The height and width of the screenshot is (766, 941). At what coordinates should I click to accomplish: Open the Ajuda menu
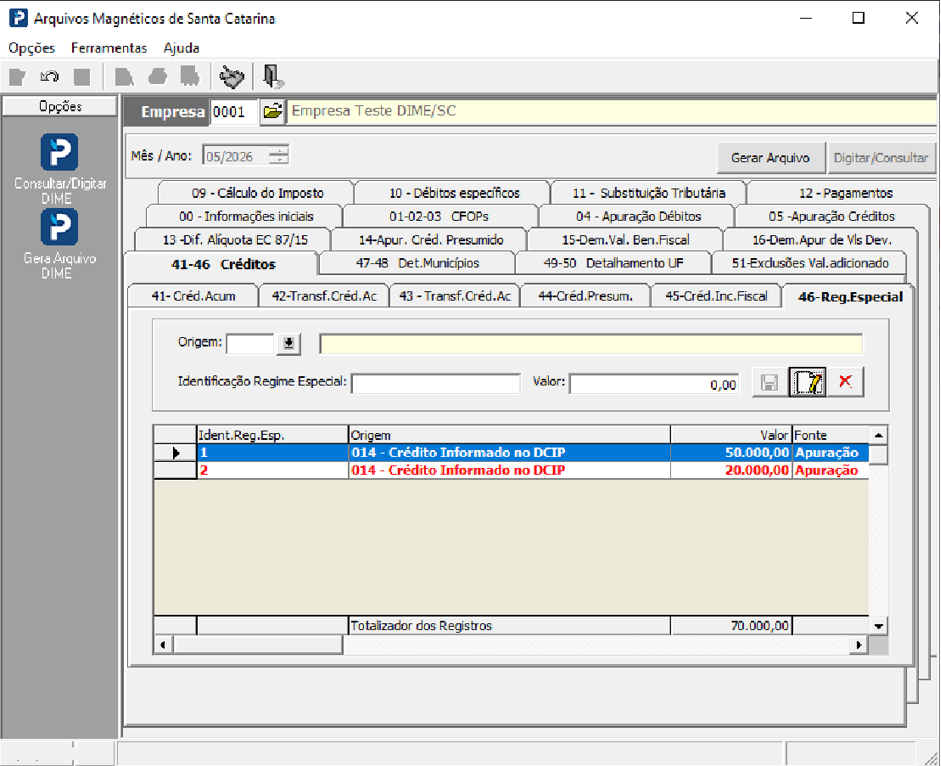coord(181,48)
